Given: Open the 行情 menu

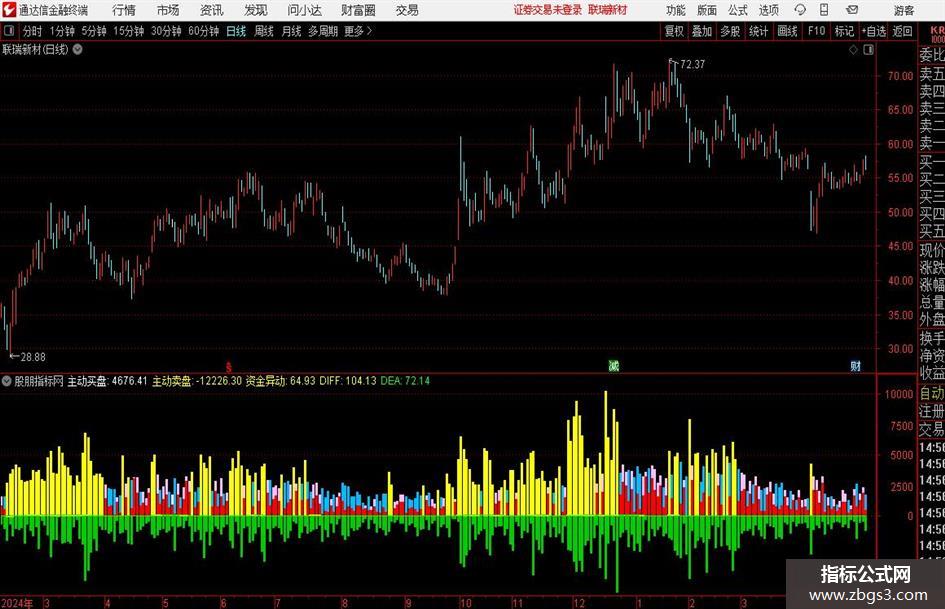Looking at the screenshot, I should [124, 10].
